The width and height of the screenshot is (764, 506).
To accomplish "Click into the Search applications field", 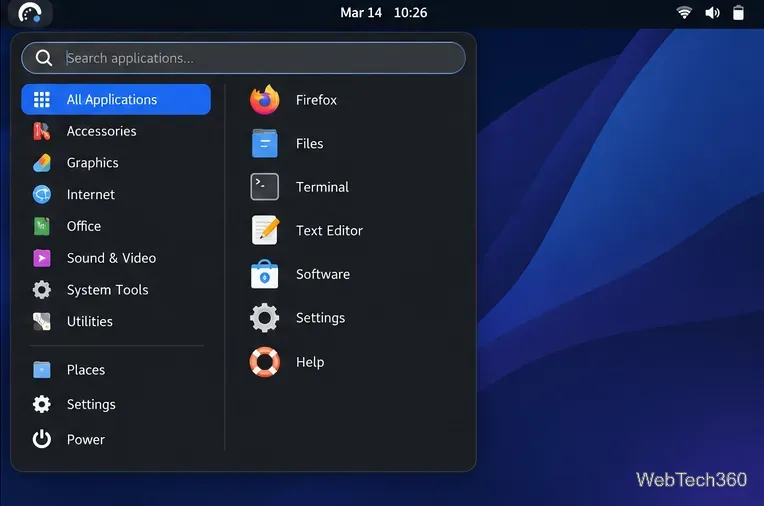I will click(x=244, y=58).
